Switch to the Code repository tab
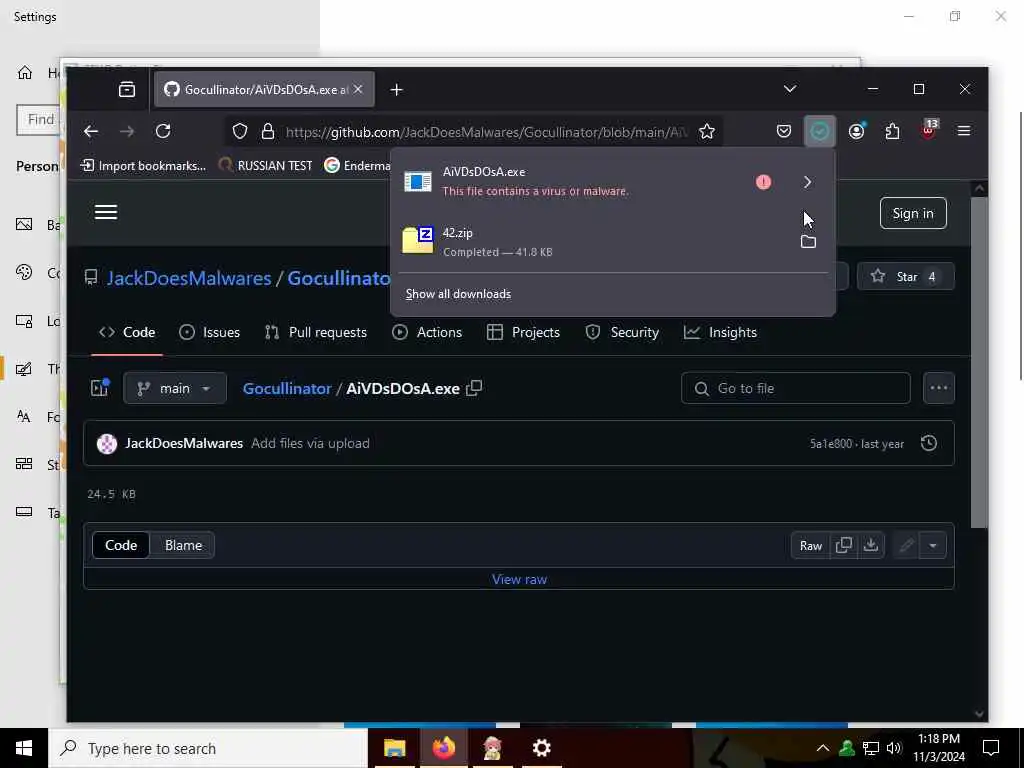The width and height of the screenshot is (1024, 768). [127, 332]
